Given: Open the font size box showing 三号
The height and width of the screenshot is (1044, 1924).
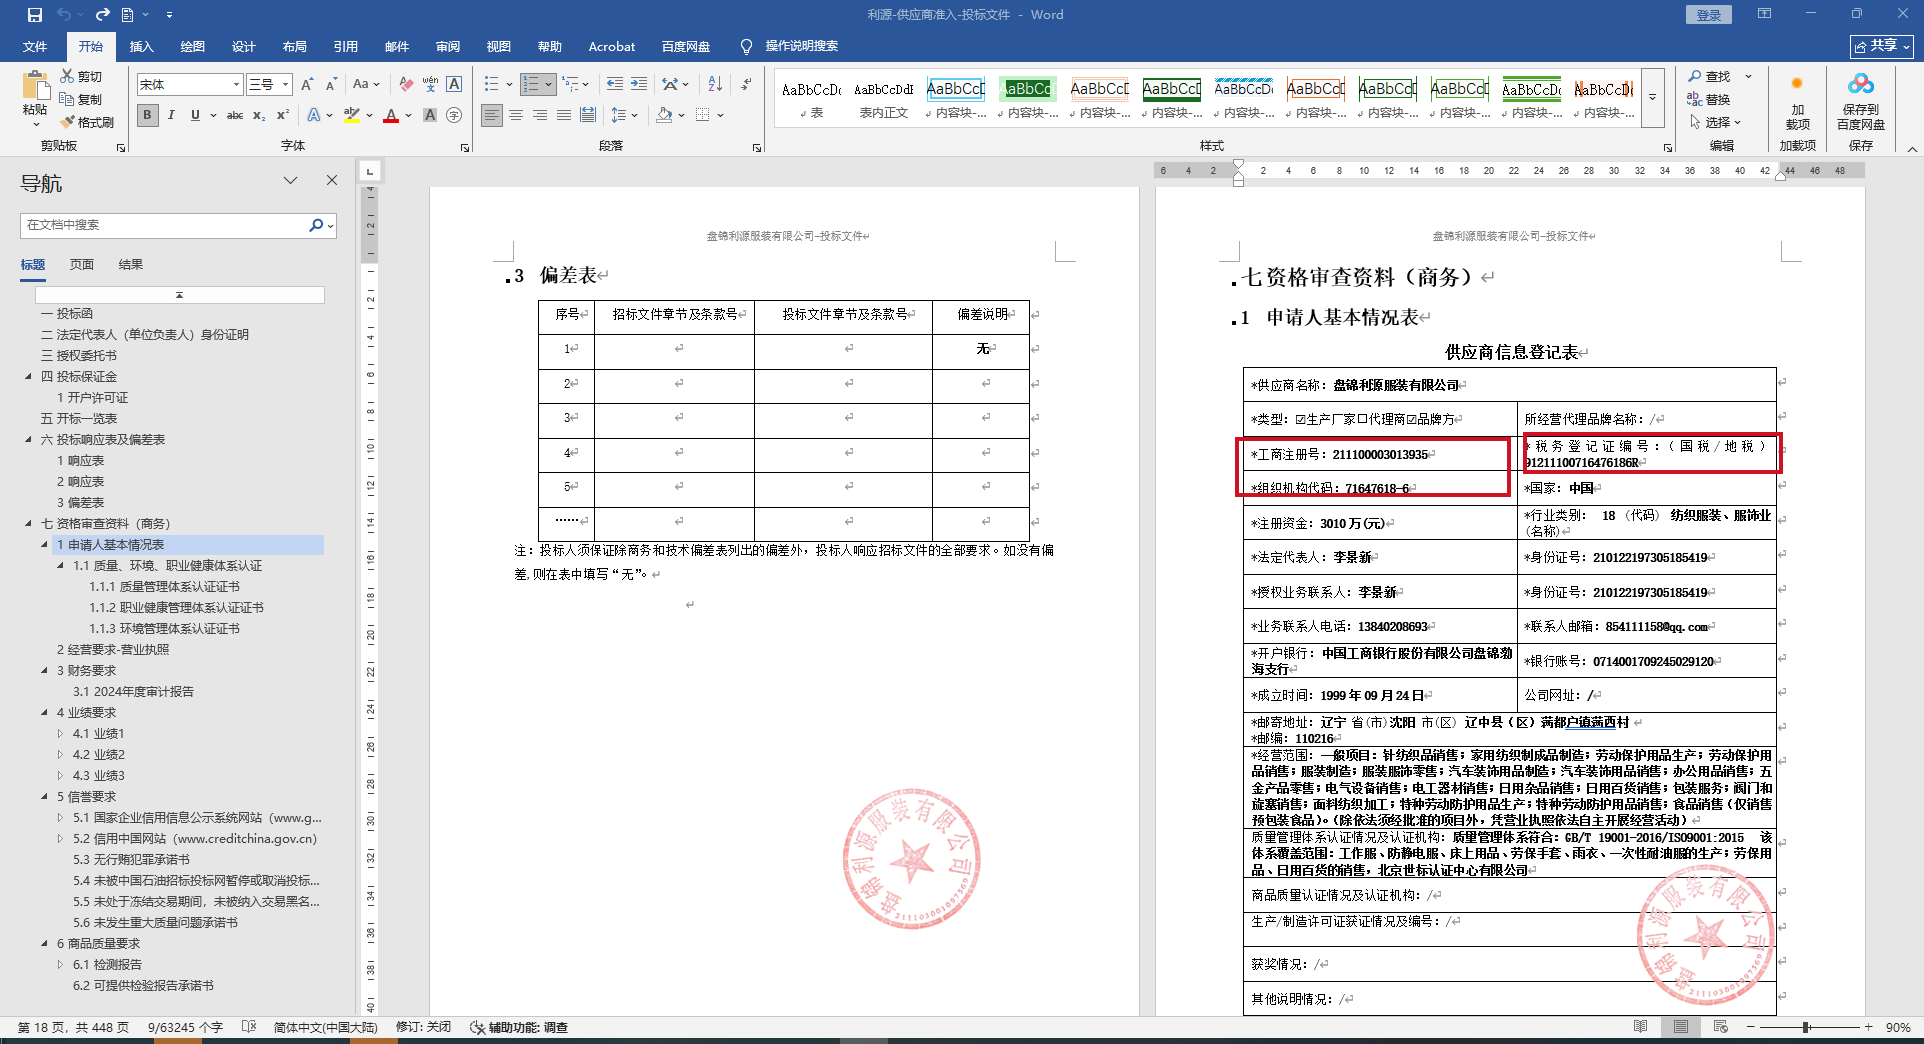Looking at the screenshot, I should (269, 85).
